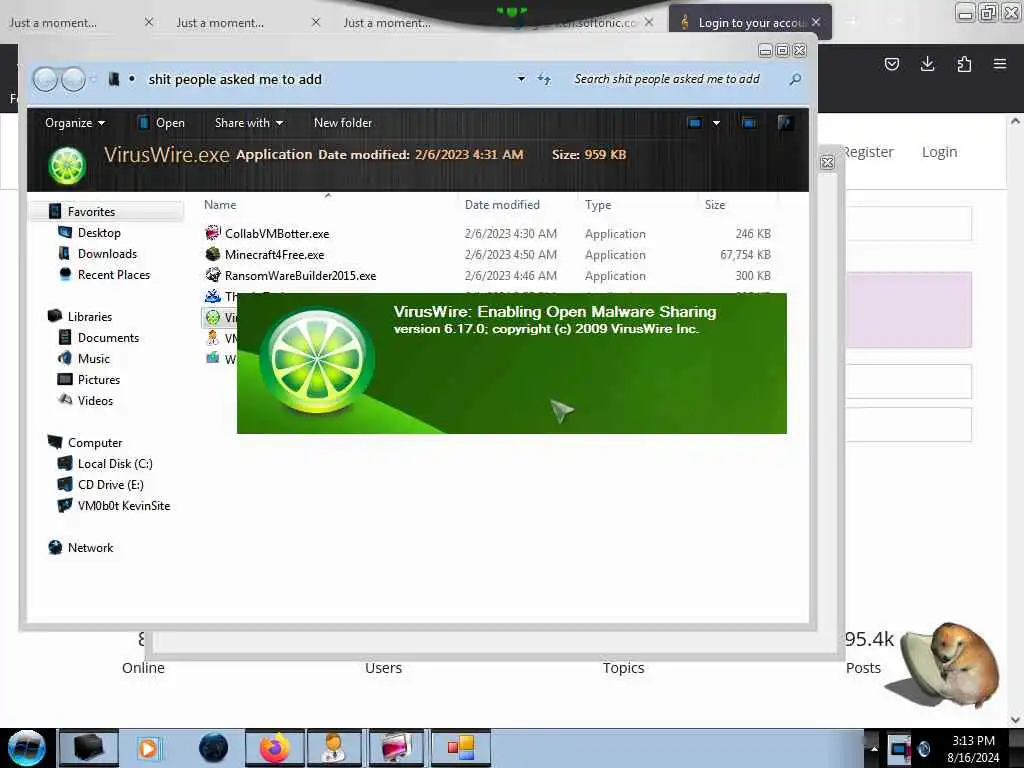Open the view options dropdown arrow
Viewport: 1024px width, 768px height.
pos(716,123)
